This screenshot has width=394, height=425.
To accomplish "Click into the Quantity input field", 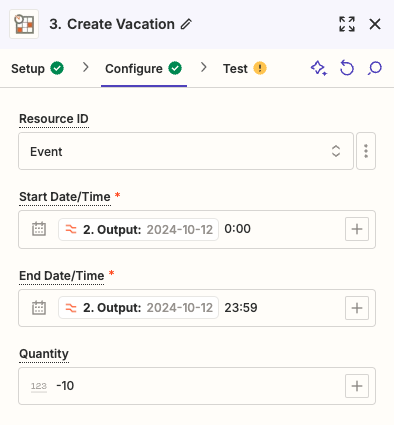I will tap(197, 386).
